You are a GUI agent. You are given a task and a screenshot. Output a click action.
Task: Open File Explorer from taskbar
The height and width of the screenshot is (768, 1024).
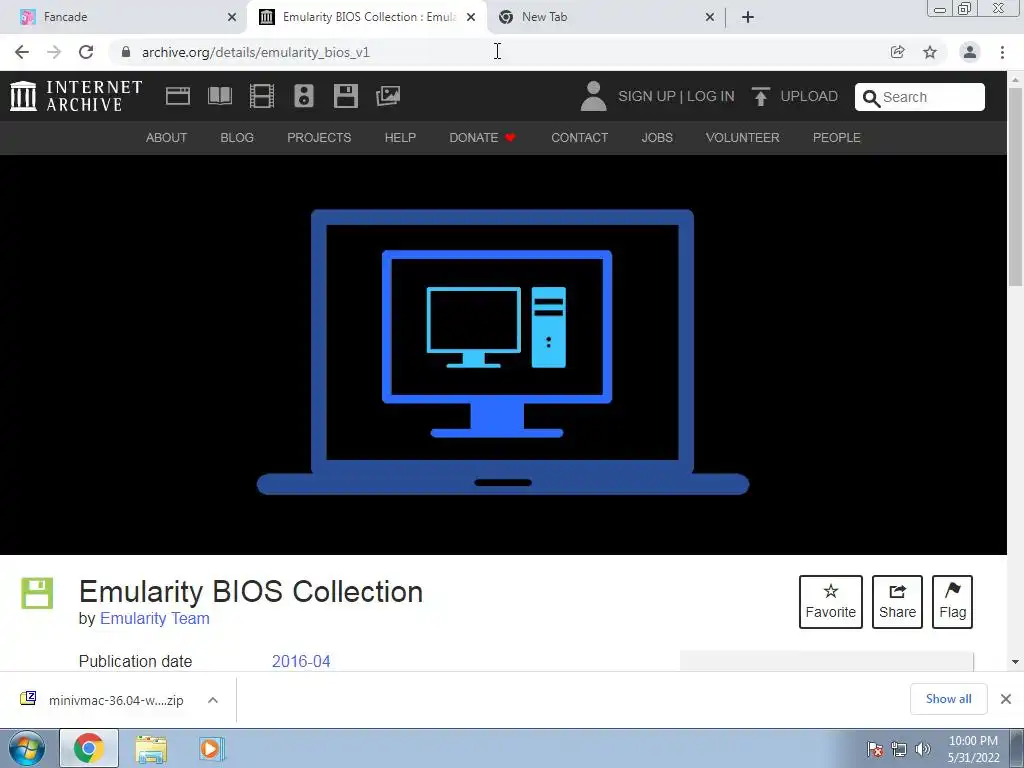point(151,749)
